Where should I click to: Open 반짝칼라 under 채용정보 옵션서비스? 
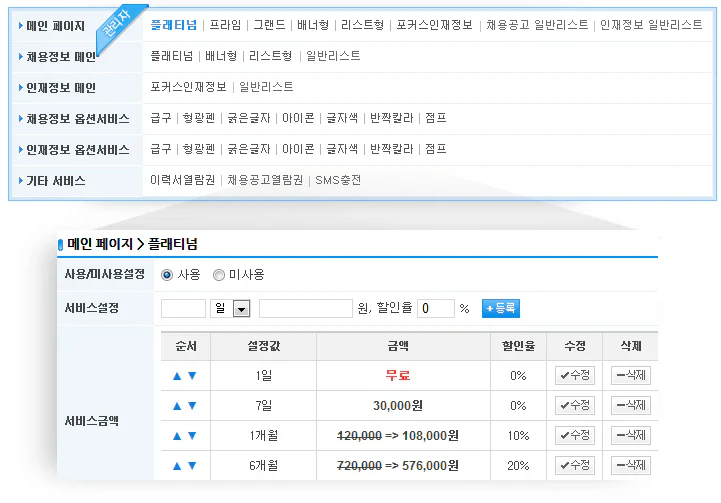[392, 118]
